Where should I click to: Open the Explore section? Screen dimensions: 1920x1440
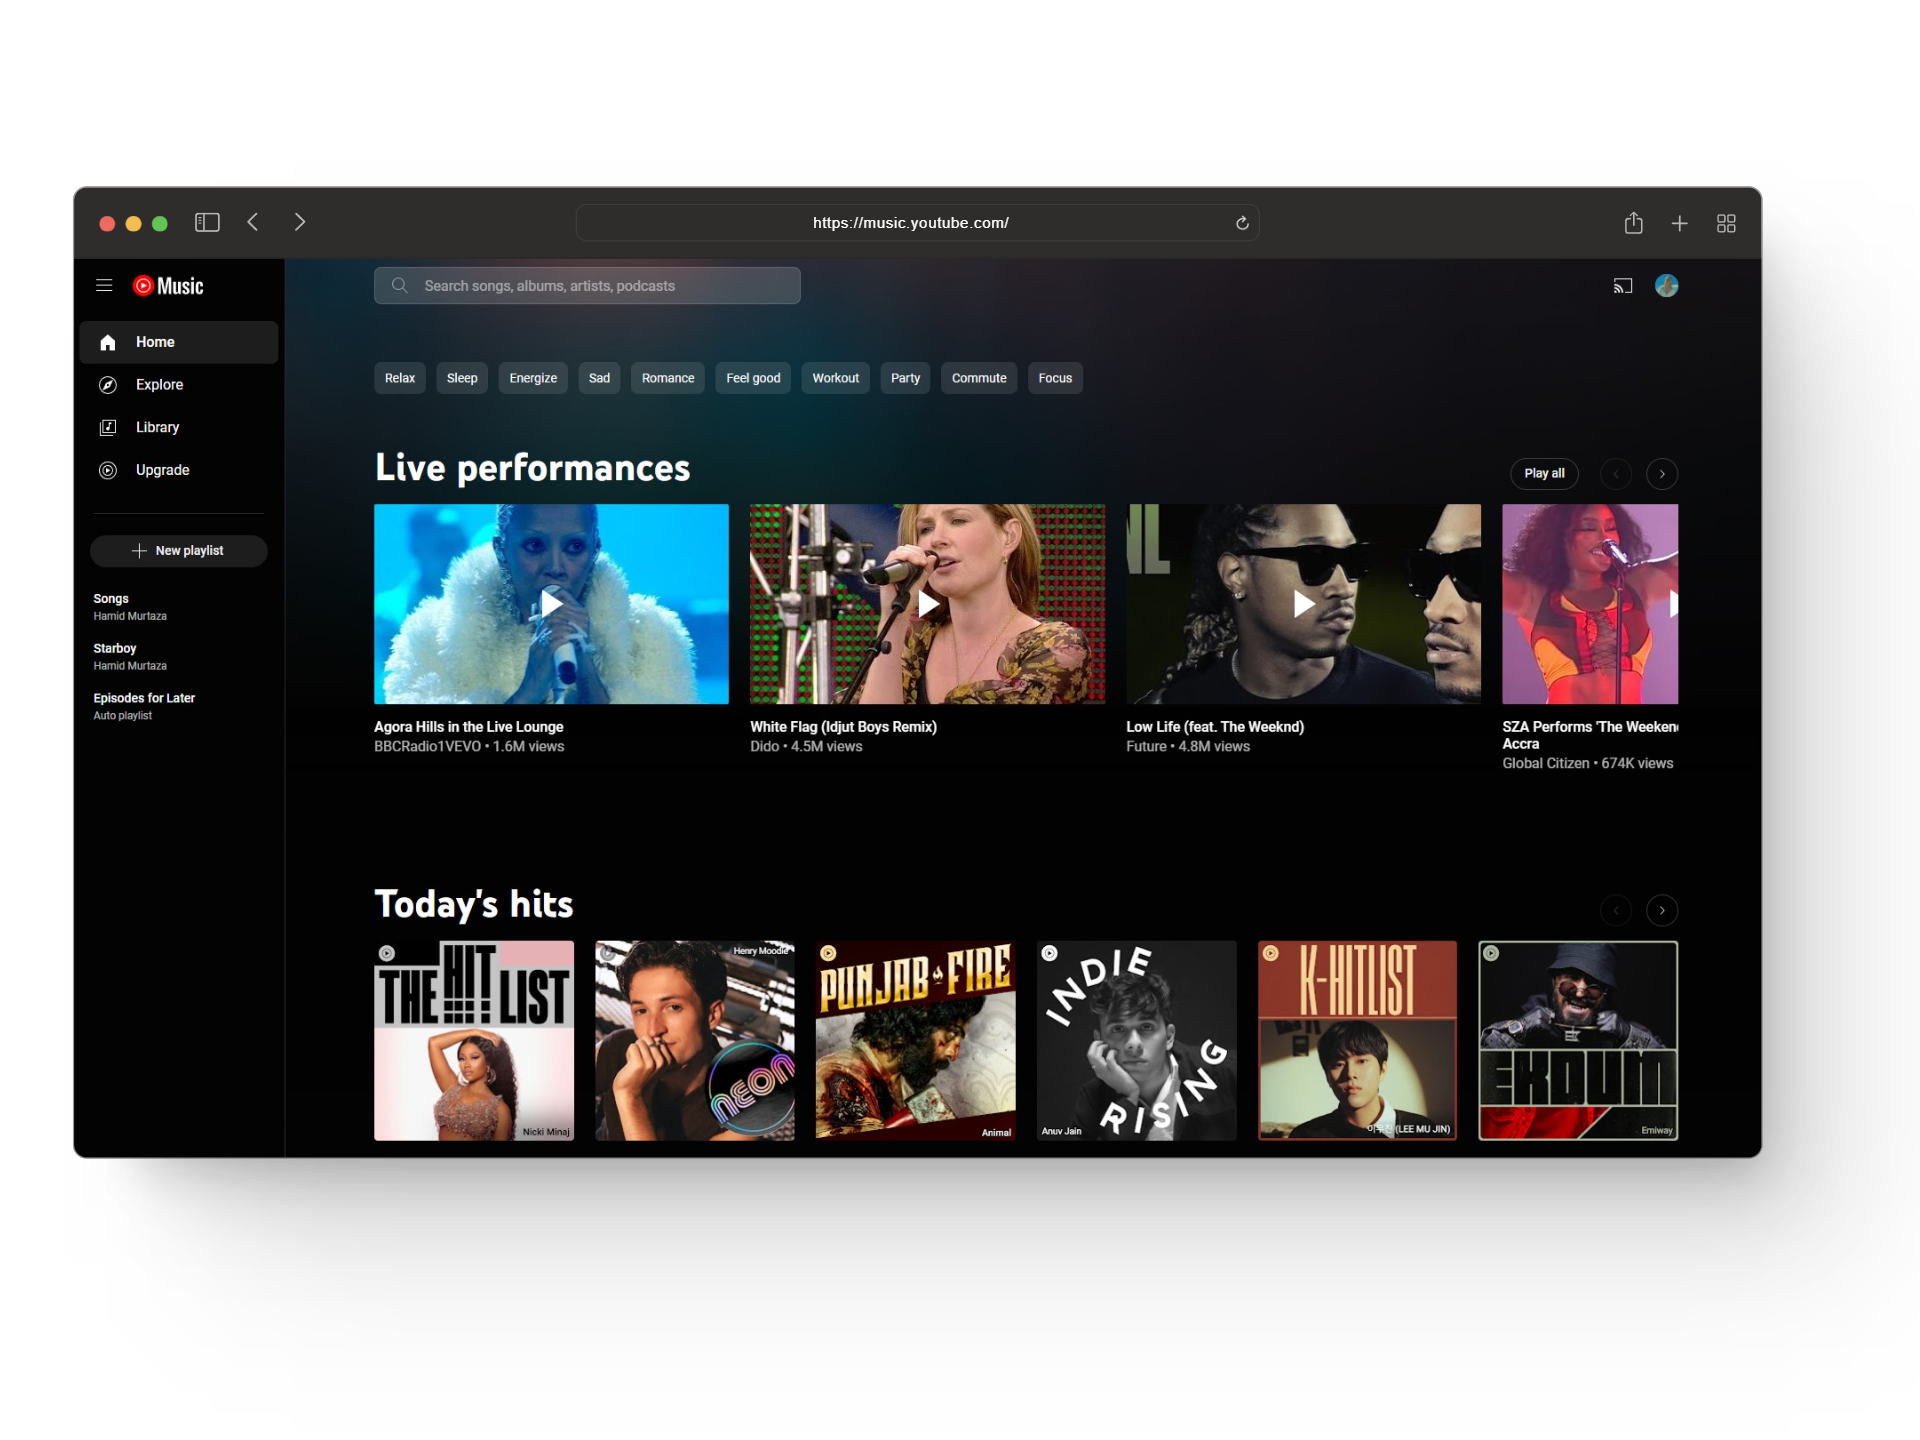160,385
